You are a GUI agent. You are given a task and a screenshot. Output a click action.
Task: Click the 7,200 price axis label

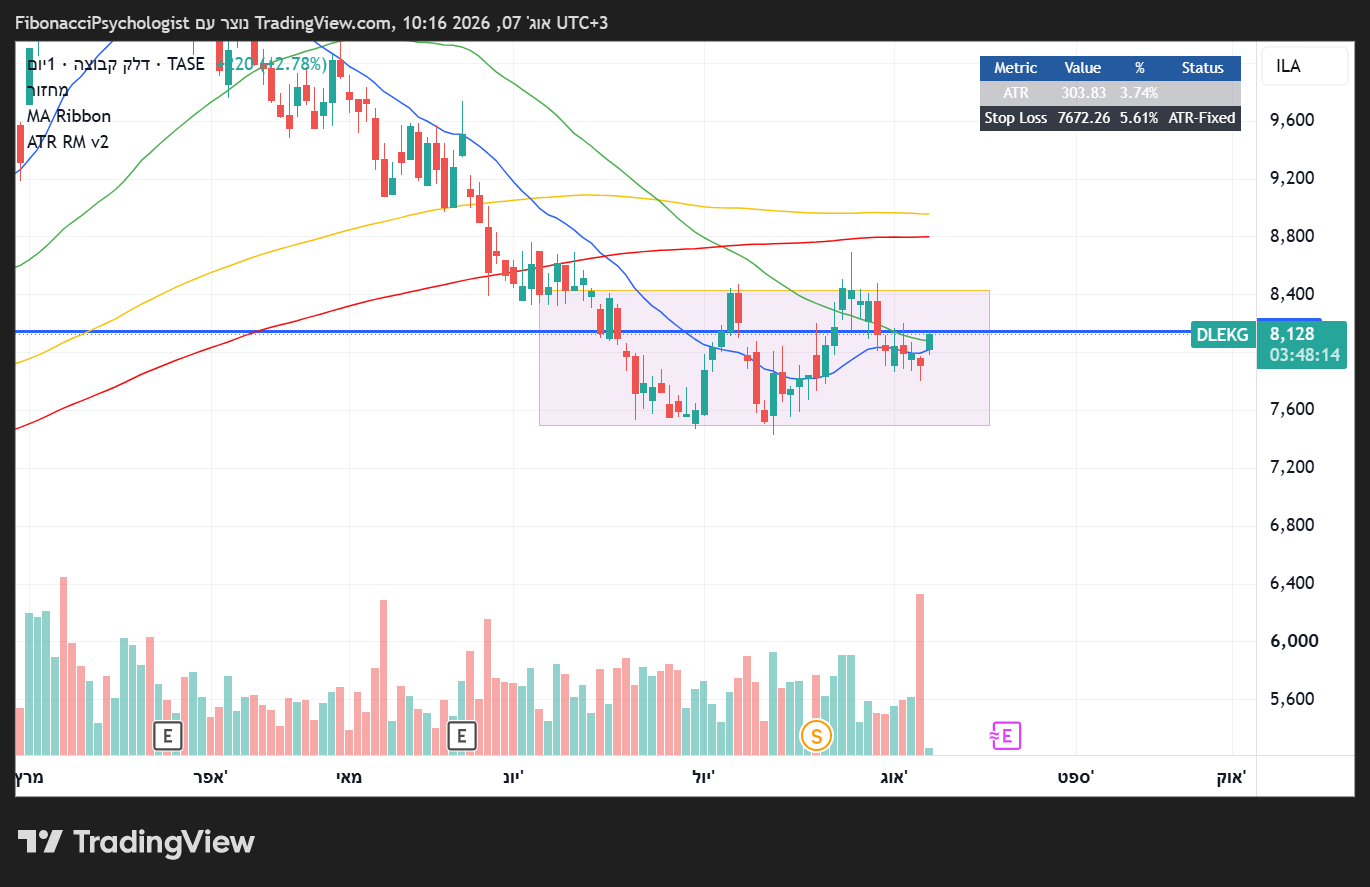click(x=1290, y=467)
